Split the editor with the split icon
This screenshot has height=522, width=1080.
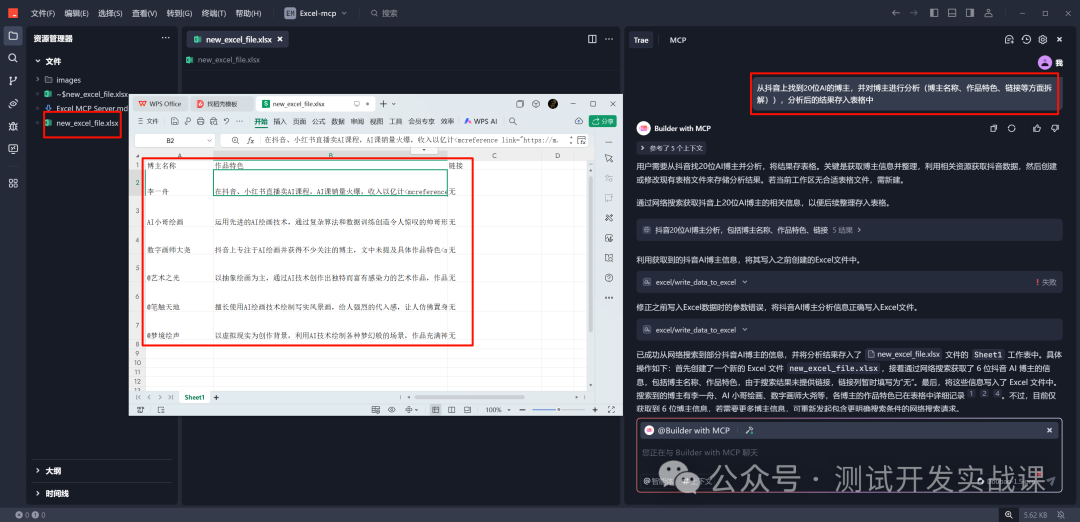[592, 39]
